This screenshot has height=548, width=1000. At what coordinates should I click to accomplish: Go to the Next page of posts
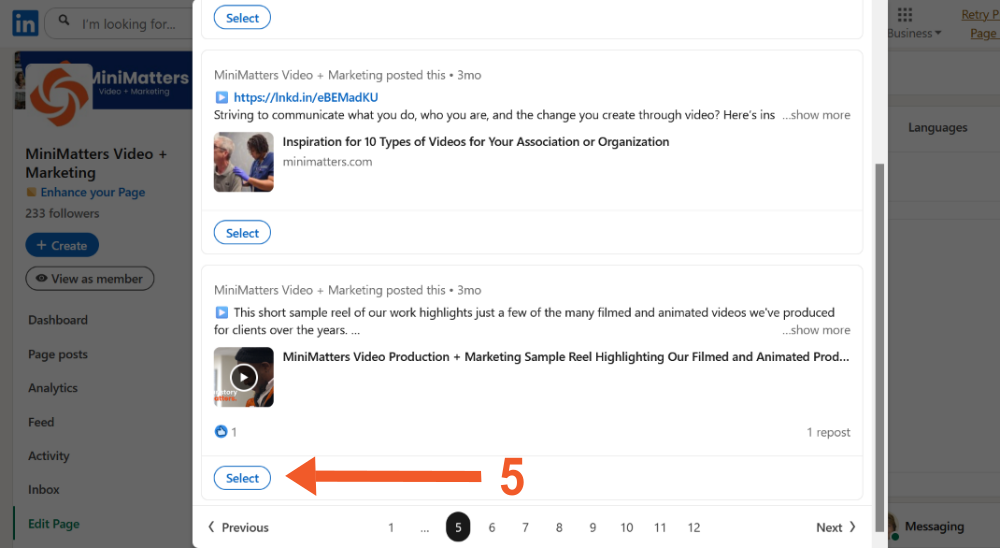pos(836,528)
